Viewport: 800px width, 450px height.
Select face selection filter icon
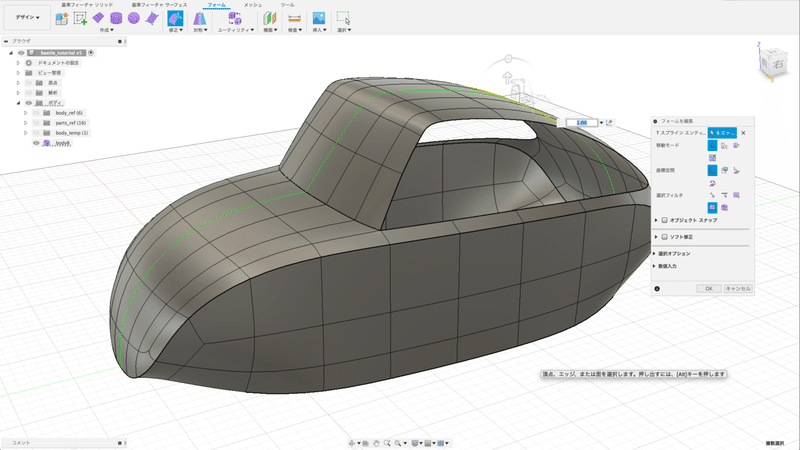(x=736, y=195)
